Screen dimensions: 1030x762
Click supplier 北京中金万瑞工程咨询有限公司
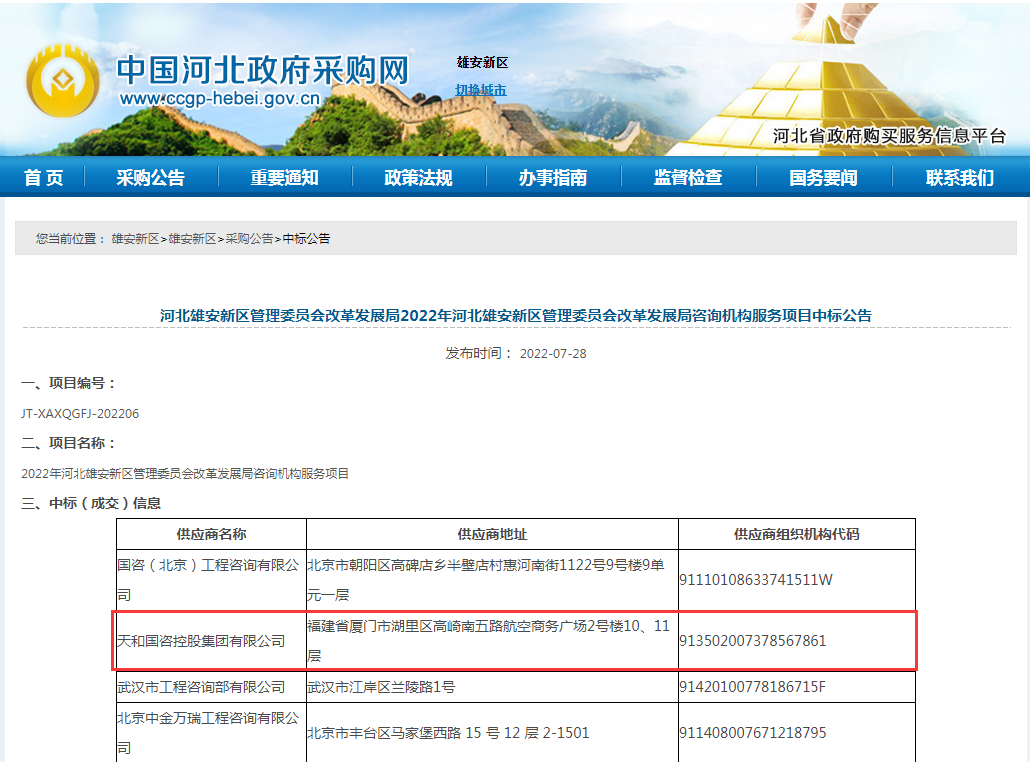click(208, 732)
